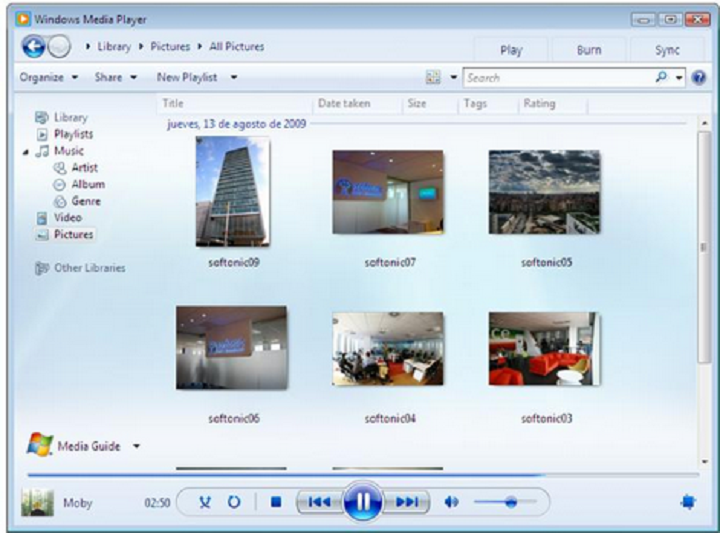720x533 pixels.
Task: Switch to the Burn tab
Action: [x=589, y=50]
